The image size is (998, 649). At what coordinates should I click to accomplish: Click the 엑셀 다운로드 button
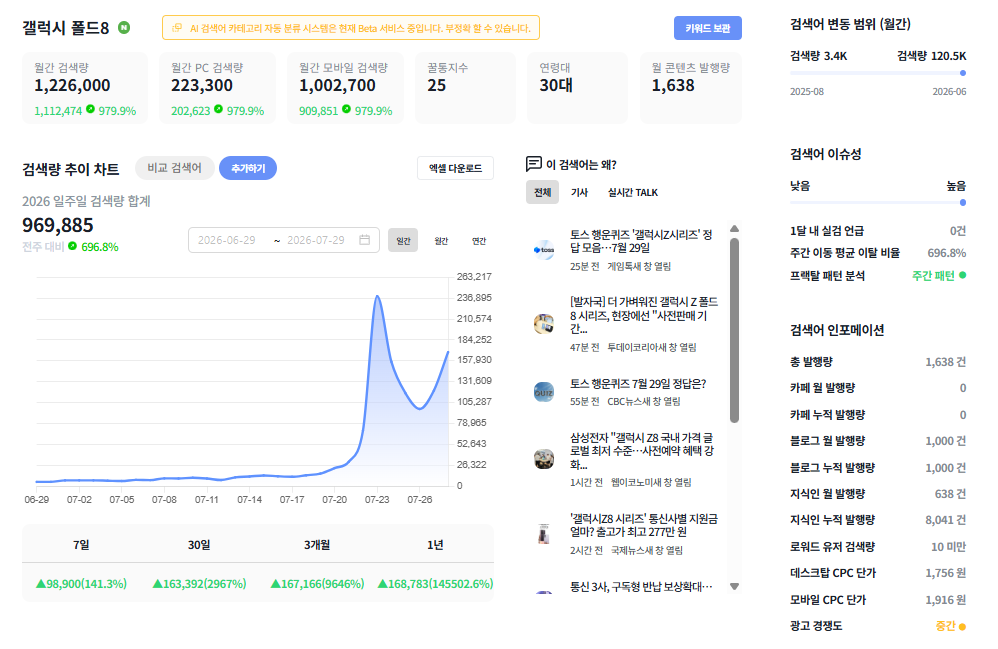coord(455,168)
